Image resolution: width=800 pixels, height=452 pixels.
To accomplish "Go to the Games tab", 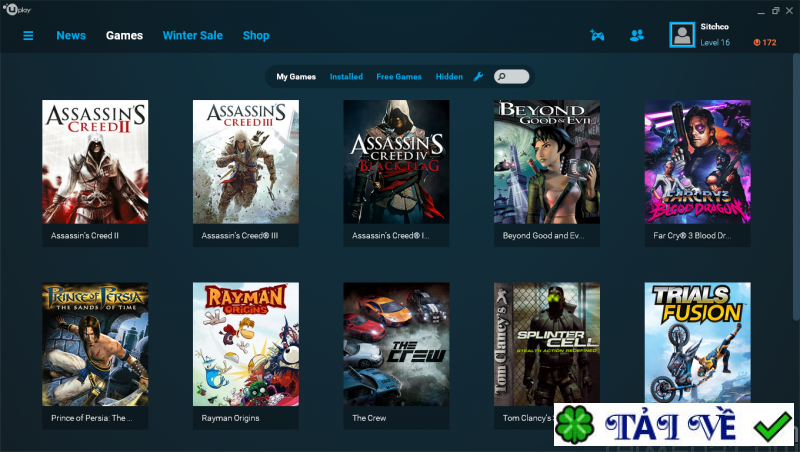I will 124,36.
